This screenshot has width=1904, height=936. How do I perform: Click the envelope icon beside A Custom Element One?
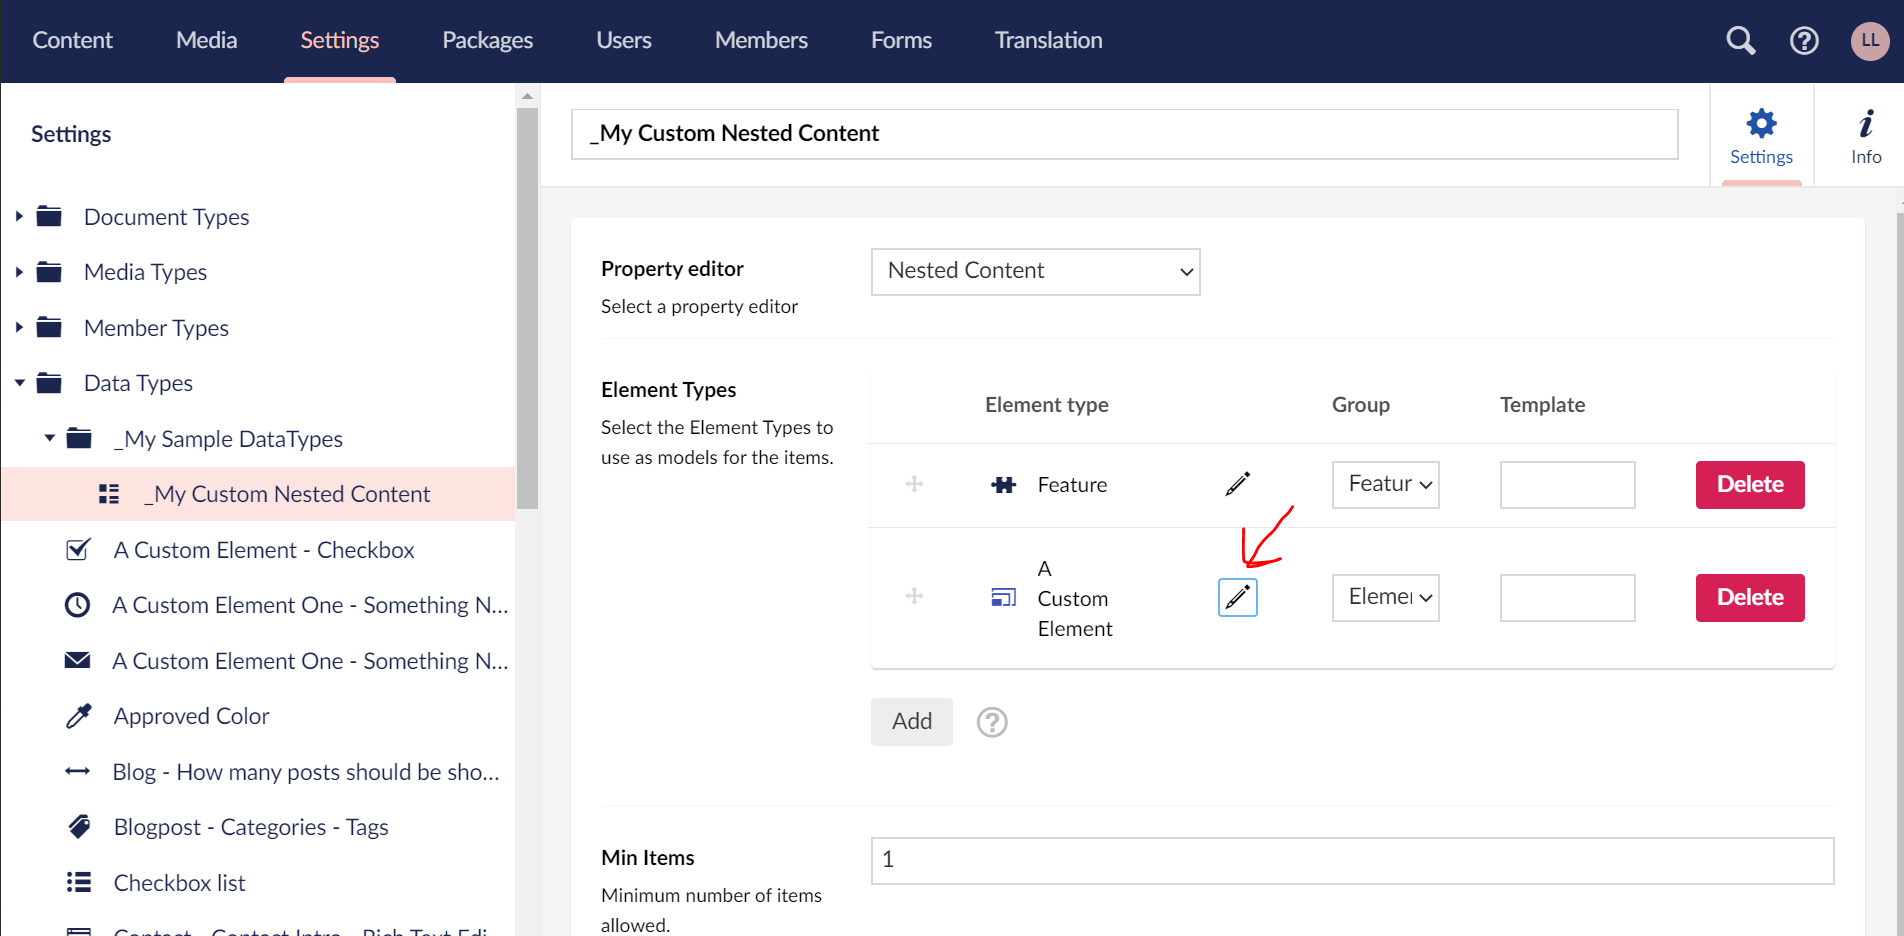tap(78, 660)
